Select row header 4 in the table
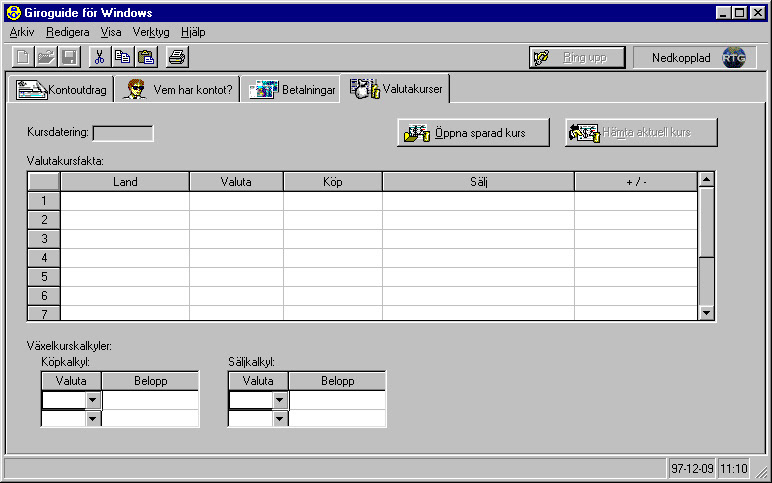 [44, 258]
